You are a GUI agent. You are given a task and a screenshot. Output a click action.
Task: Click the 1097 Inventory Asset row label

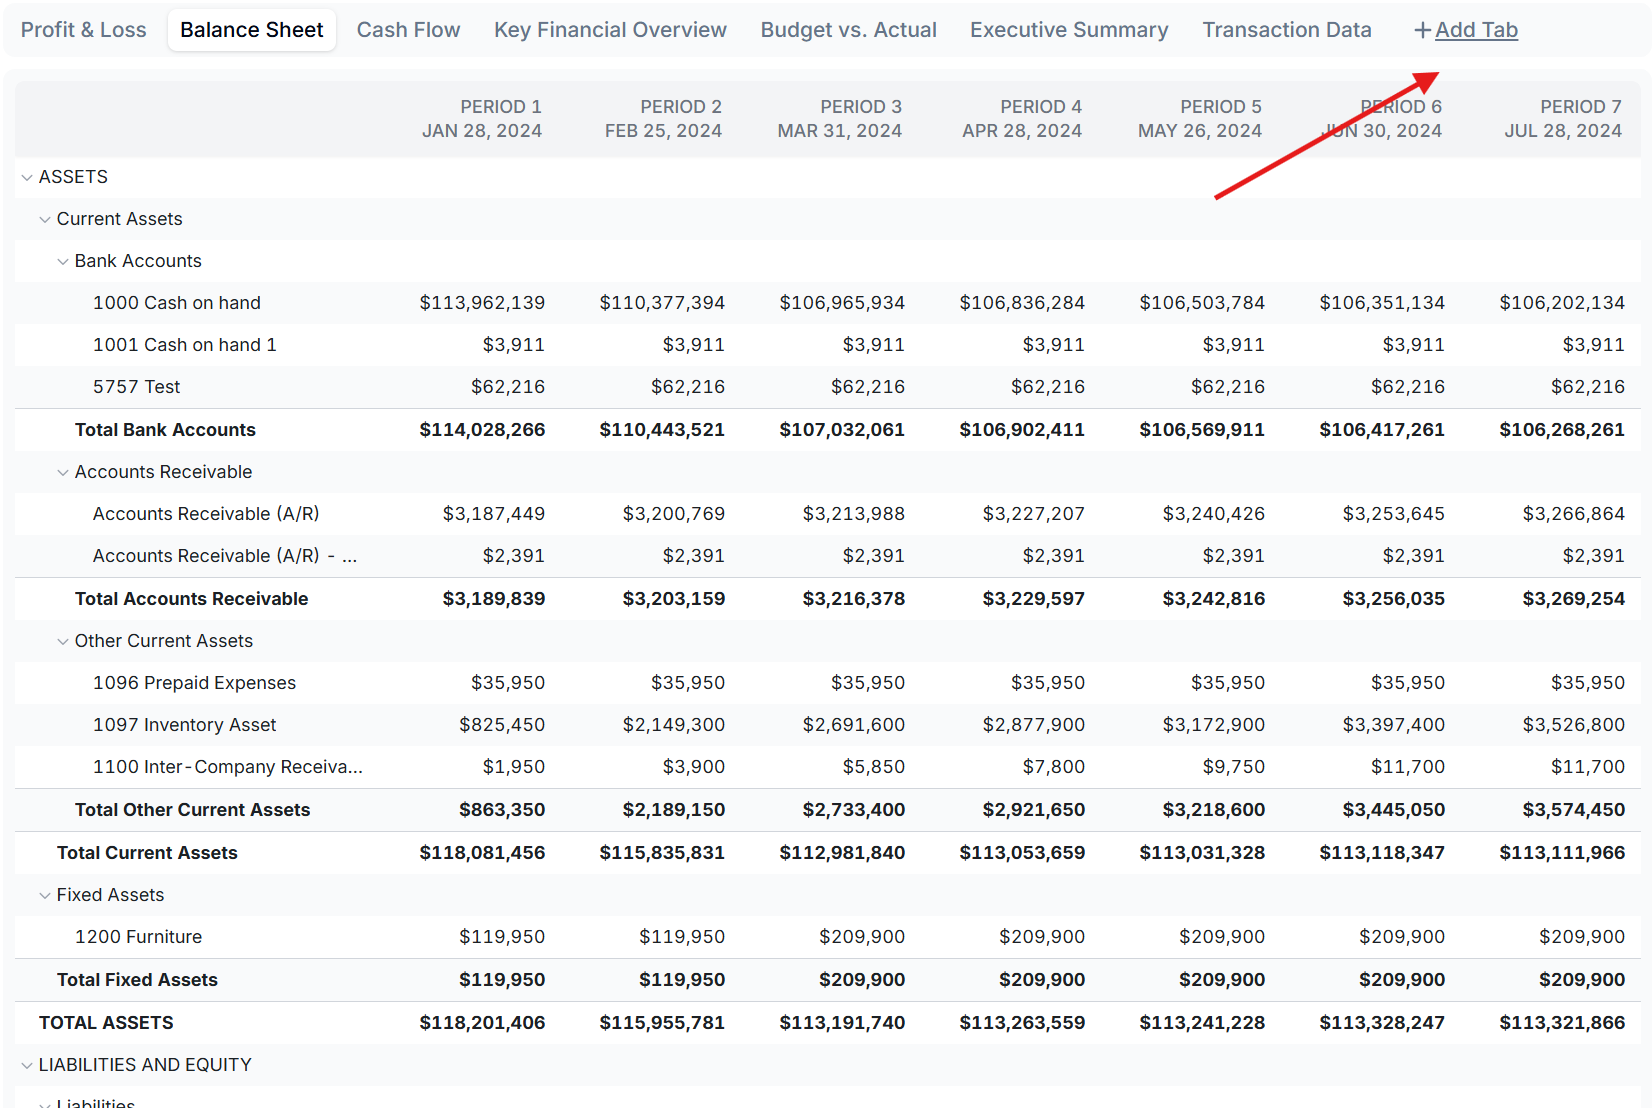[184, 725]
